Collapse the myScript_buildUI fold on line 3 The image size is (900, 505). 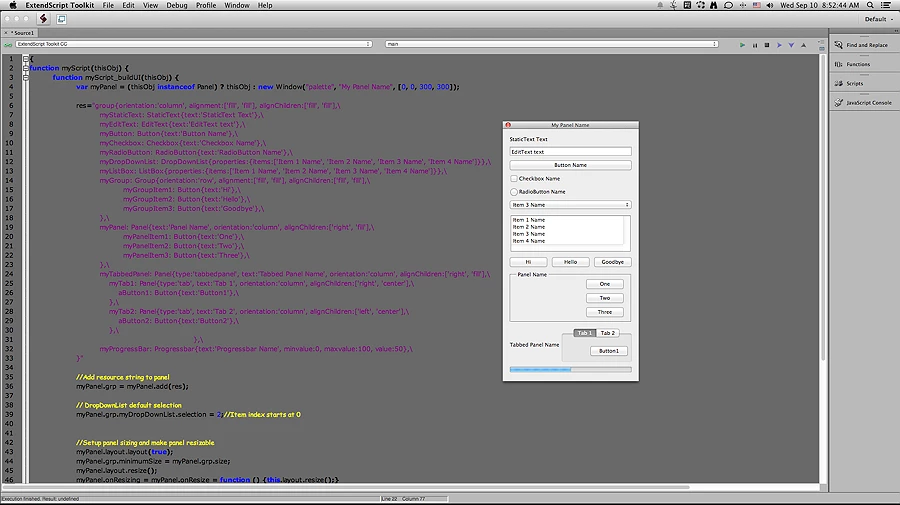(25, 77)
